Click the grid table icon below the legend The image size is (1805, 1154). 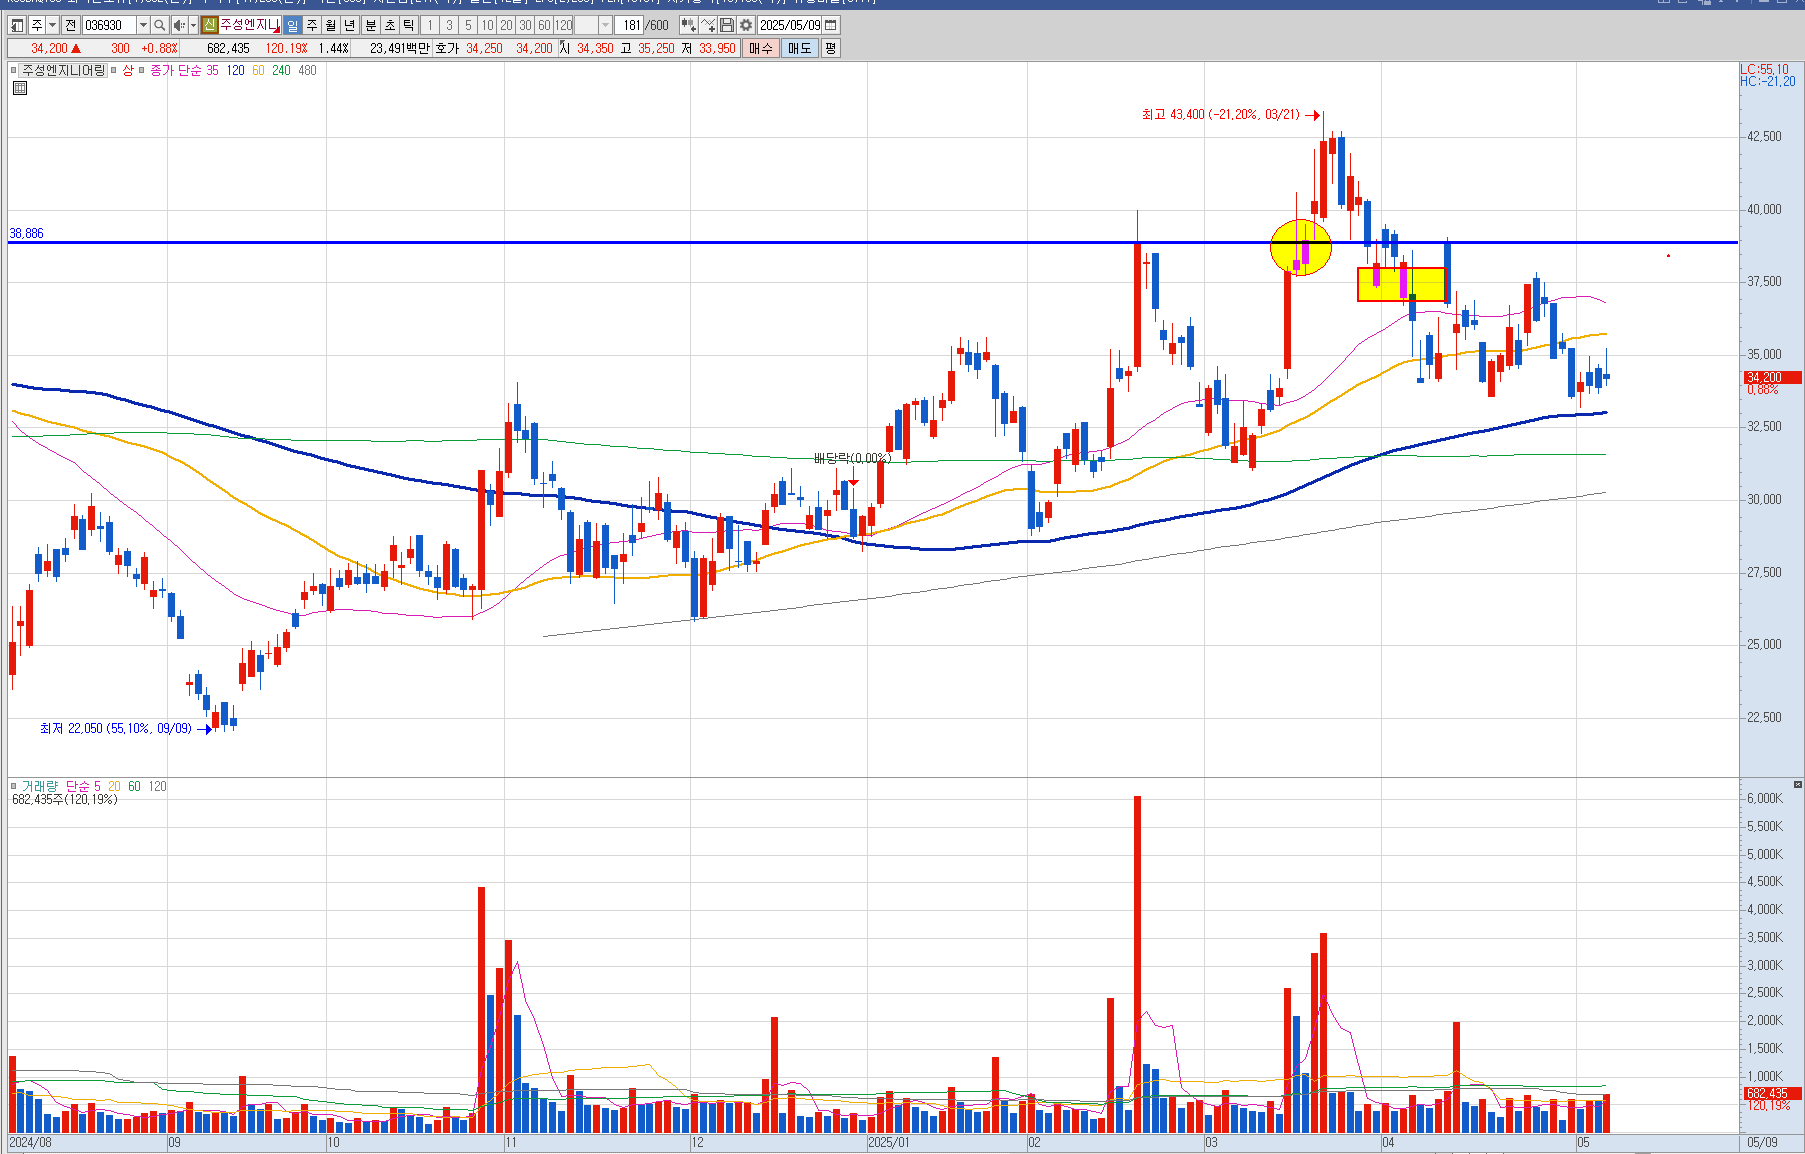coord(20,88)
